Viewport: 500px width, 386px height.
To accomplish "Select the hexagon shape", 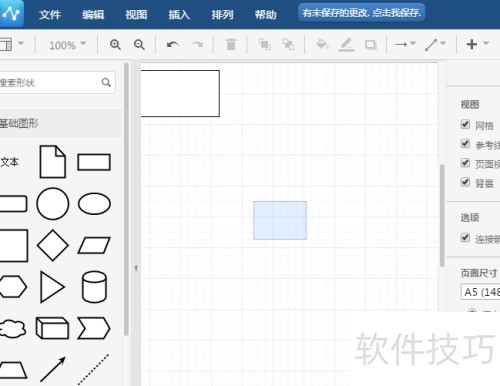I will (x=13, y=287).
